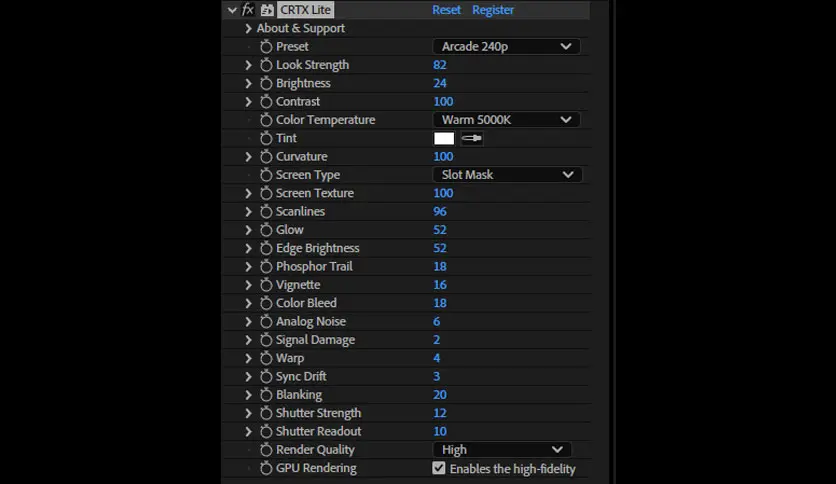This screenshot has height=484, width=836.
Task: Expand the Phosphor Trail property
Action: [248, 267]
